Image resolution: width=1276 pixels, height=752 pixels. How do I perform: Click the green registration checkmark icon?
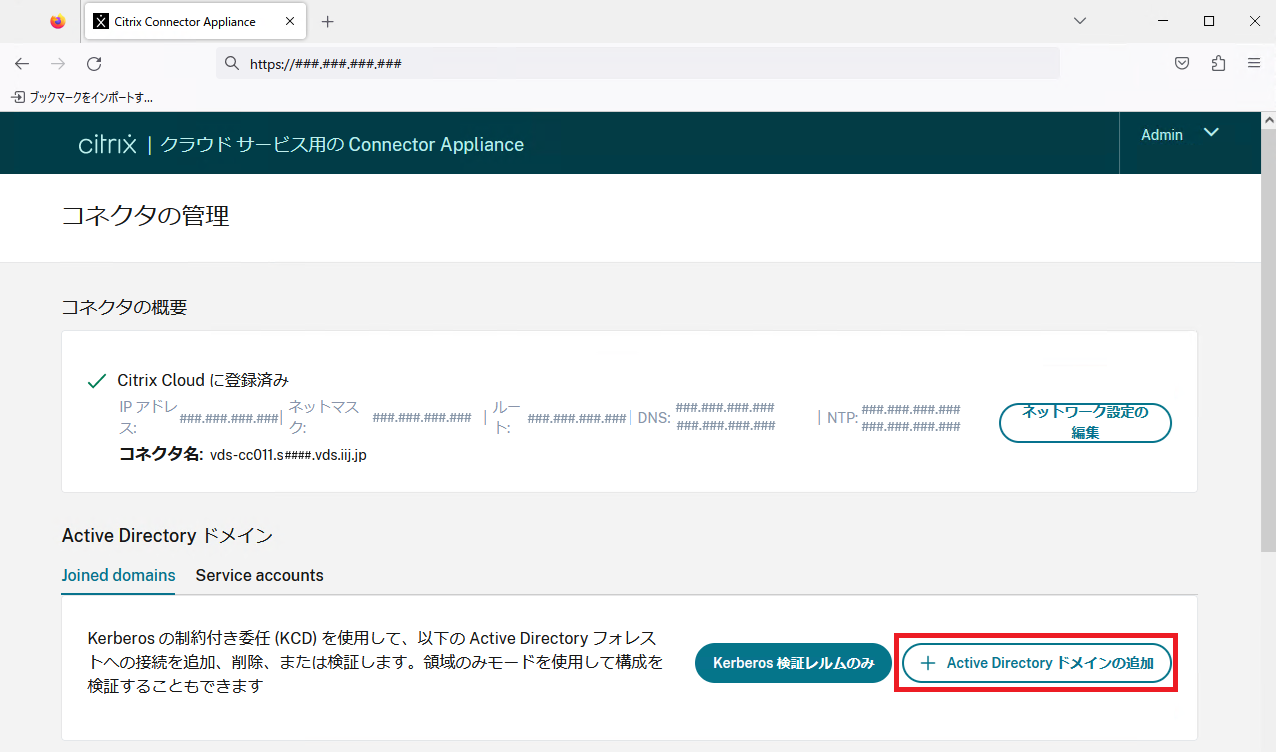(97, 380)
